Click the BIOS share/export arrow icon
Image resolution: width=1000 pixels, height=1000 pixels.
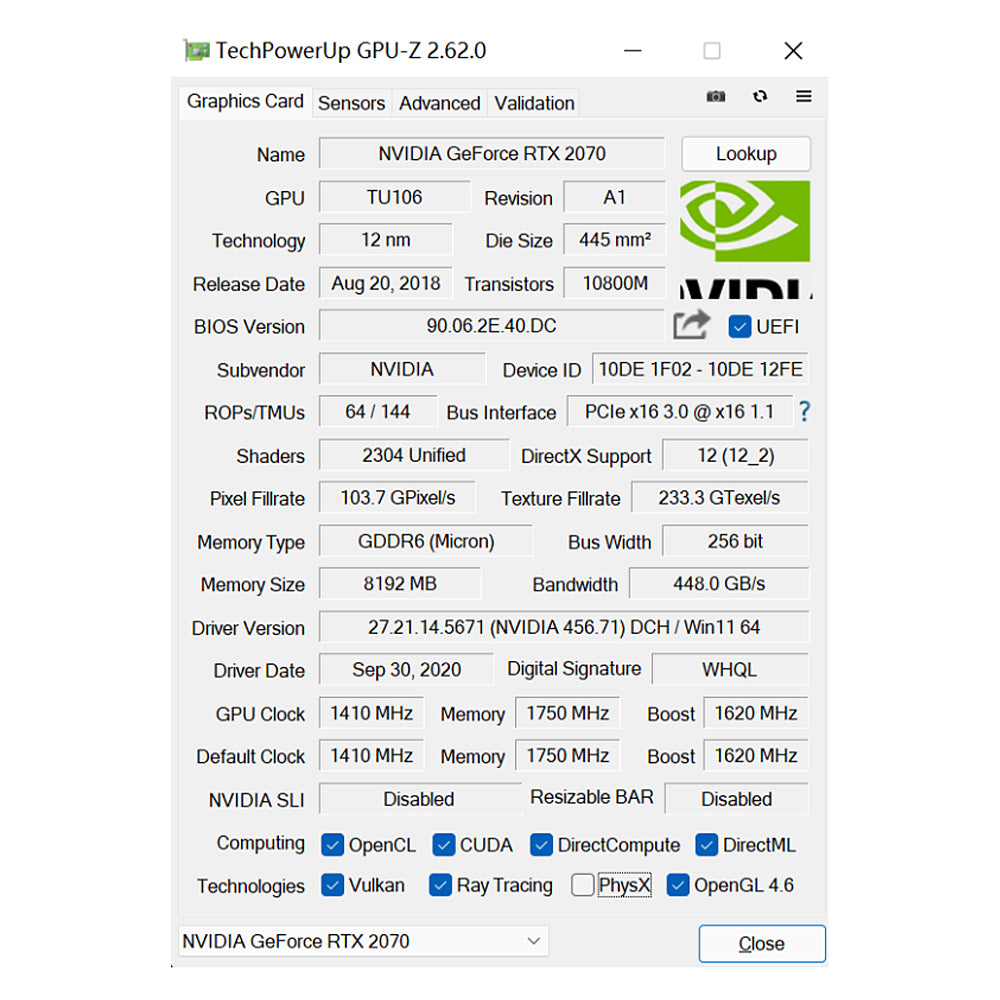(691, 325)
